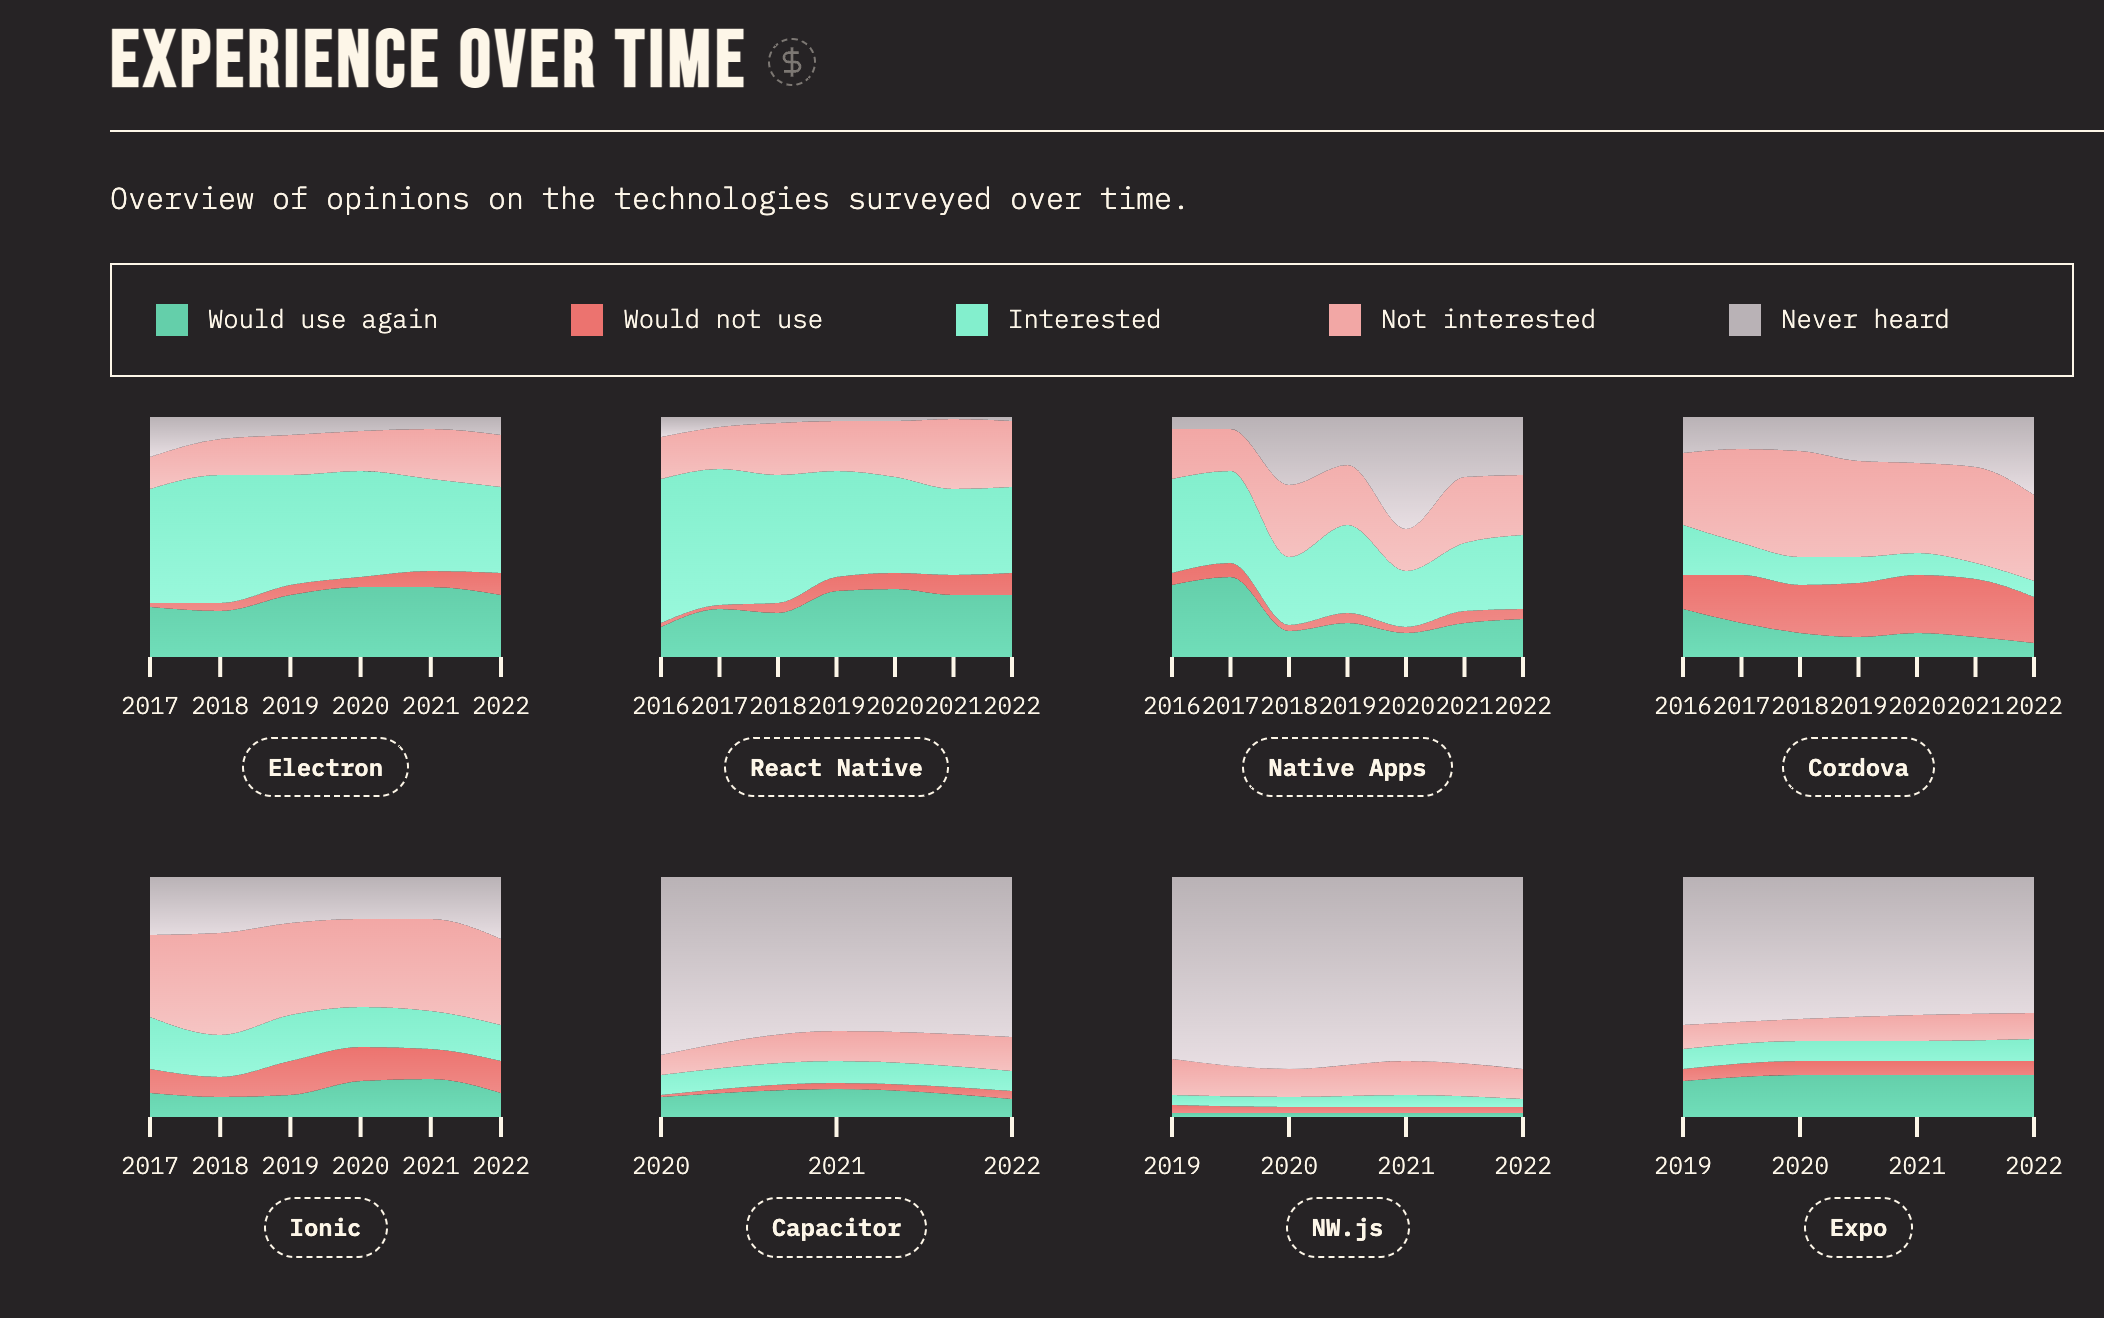Open the Electron technology label
The image size is (2104, 1318).
pos(325,767)
